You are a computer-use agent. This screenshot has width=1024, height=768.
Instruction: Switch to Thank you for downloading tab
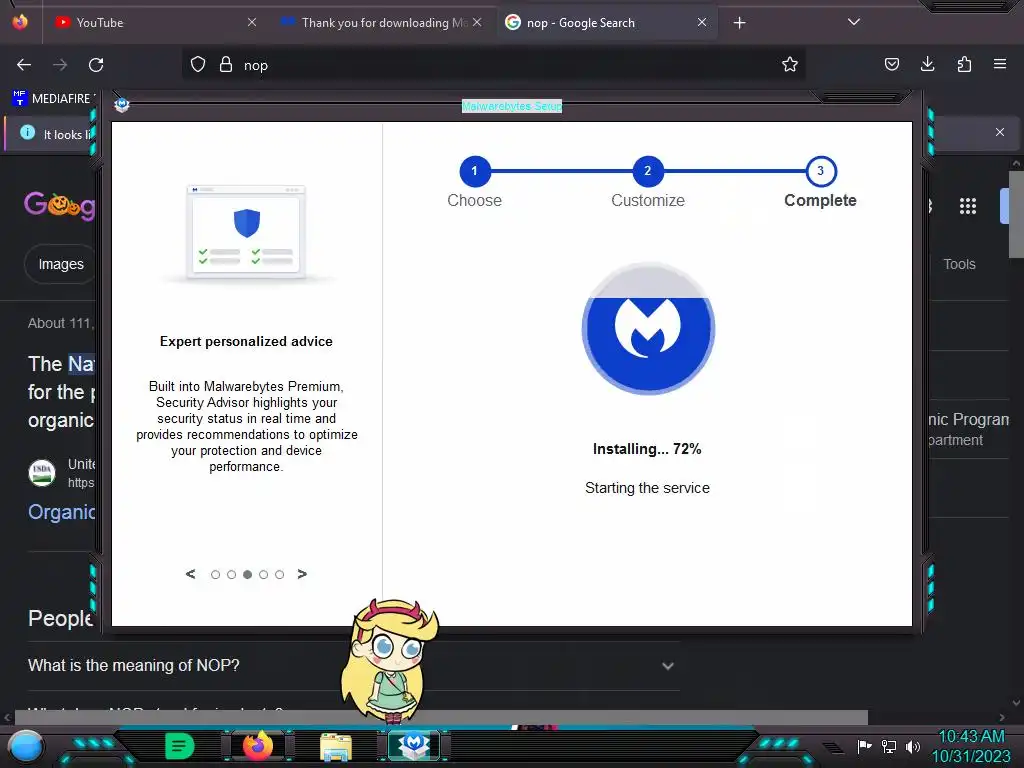click(x=382, y=23)
